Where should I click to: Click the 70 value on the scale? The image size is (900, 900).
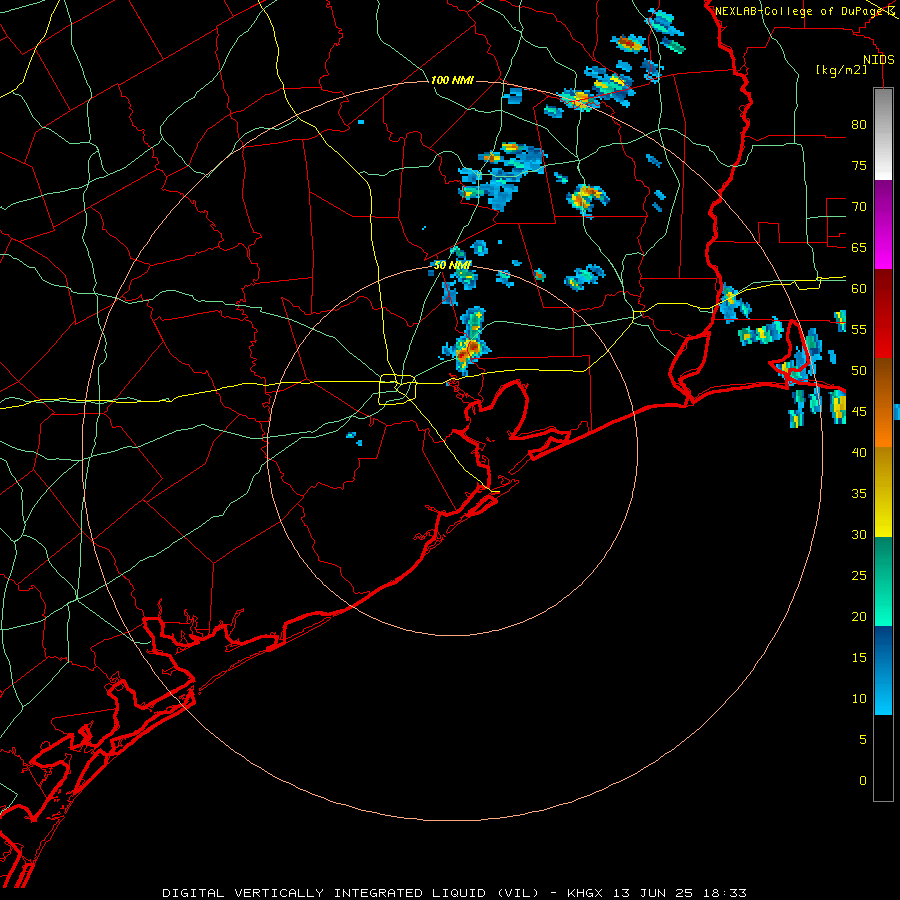tap(859, 207)
